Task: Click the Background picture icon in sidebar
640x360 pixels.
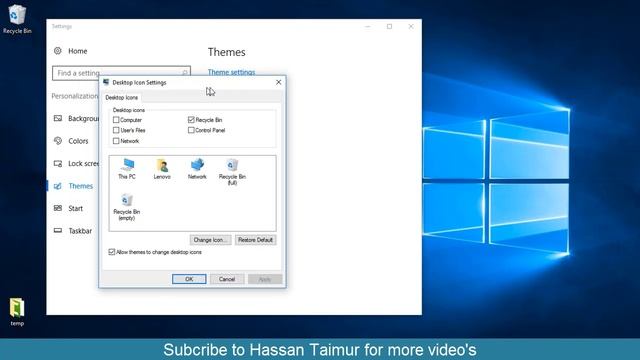Action: [x=58, y=118]
